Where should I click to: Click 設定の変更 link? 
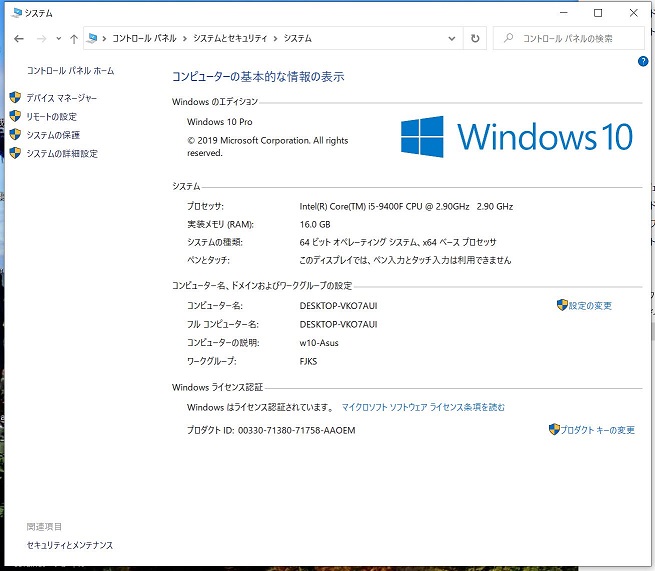(x=590, y=306)
